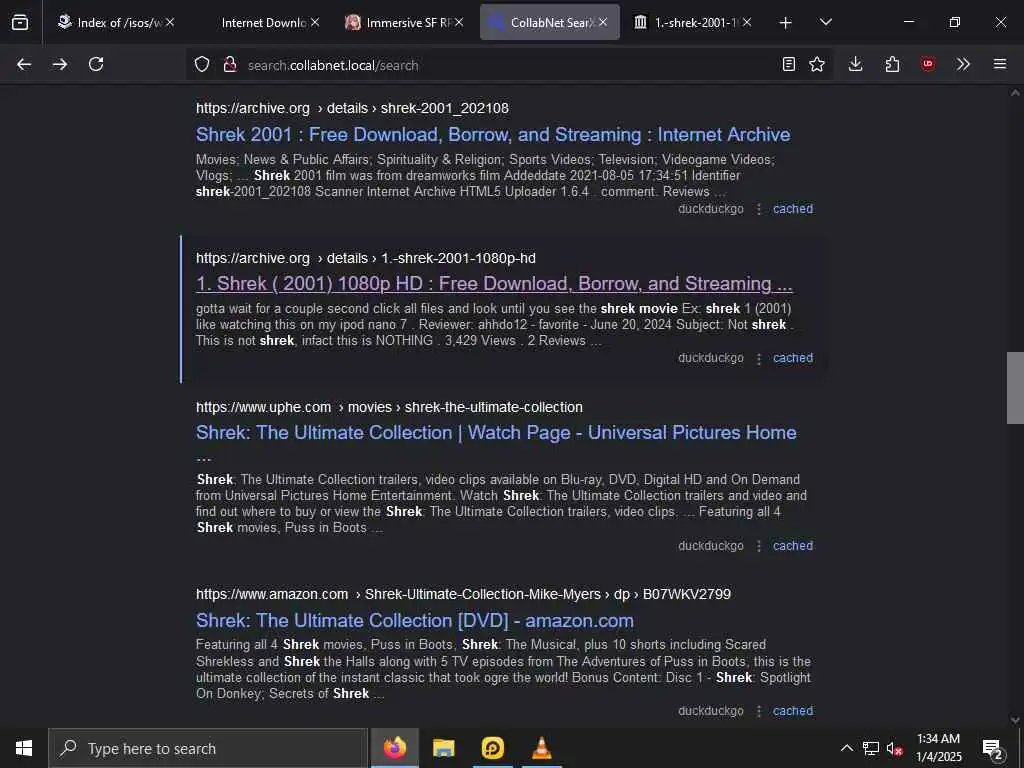Viewport: 1024px width, 768px height.
Task: Open Shrek Ultimate Collection Watch Page result
Action: (x=496, y=432)
